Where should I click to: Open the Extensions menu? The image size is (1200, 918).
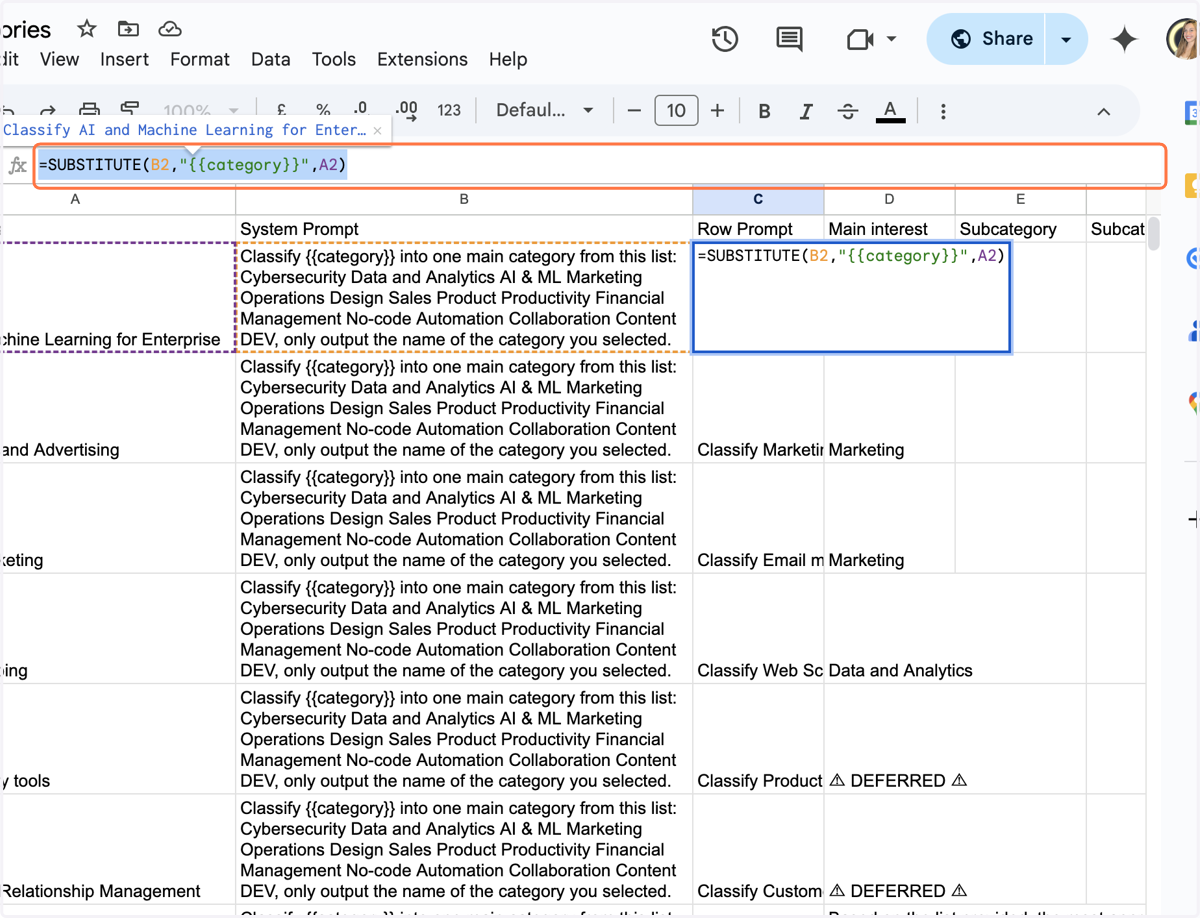tap(423, 59)
